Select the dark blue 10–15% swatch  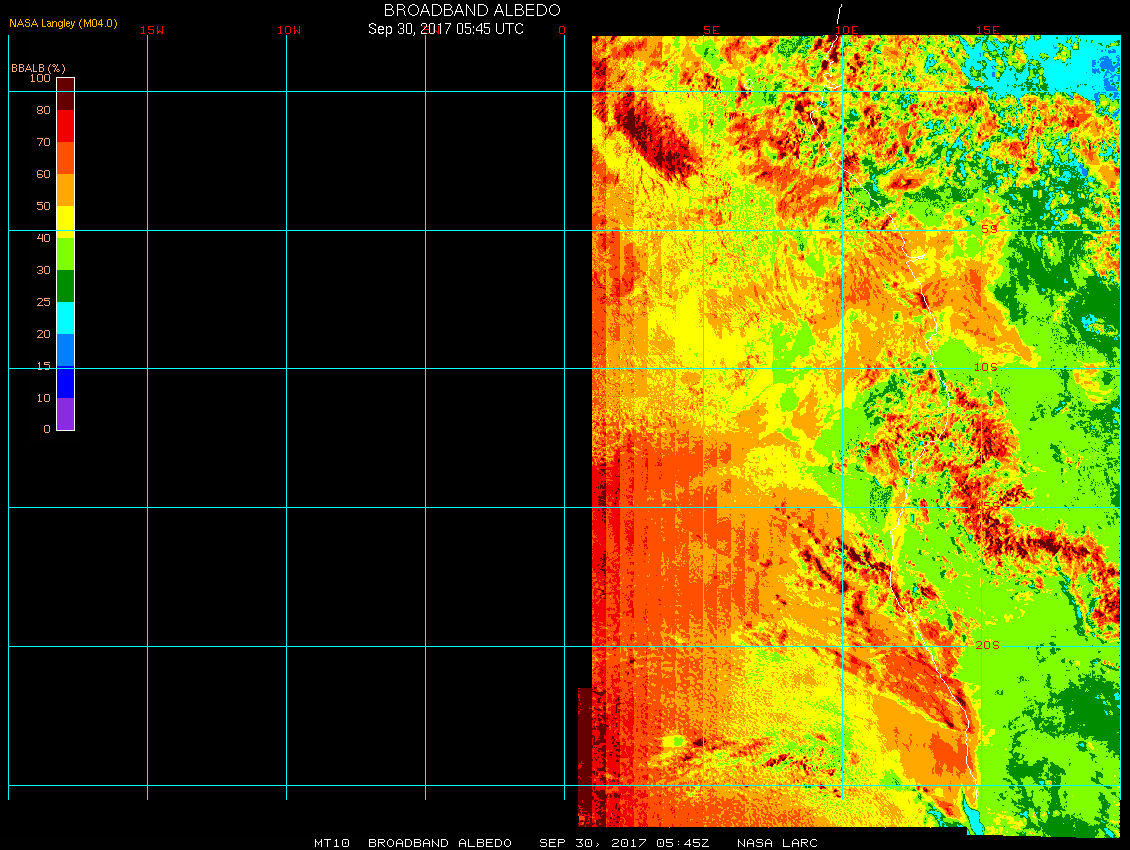pyautogui.click(x=65, y=382)
